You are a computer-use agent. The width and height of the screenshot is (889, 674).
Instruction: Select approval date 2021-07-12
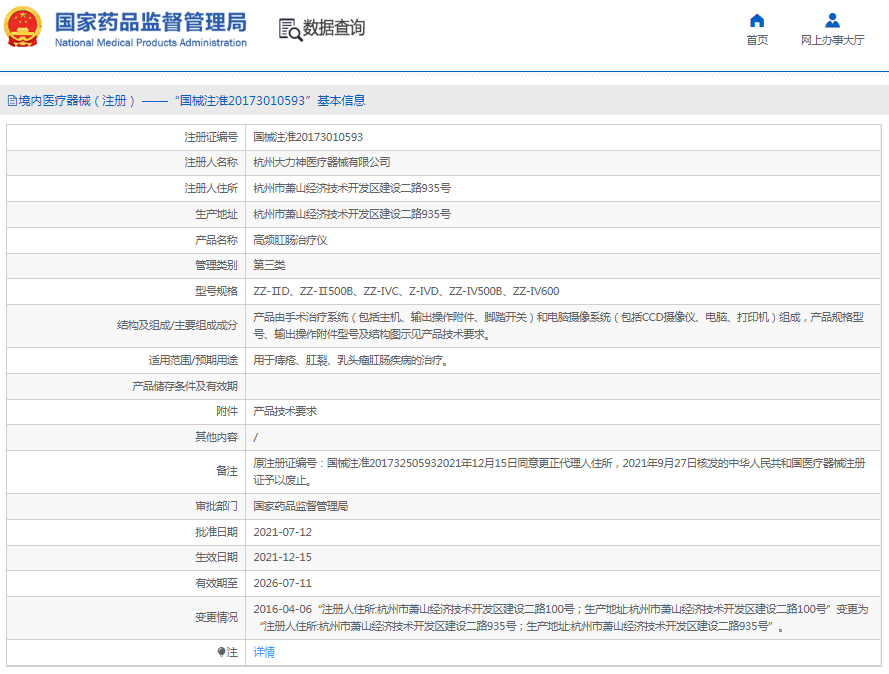click(282, 532)
